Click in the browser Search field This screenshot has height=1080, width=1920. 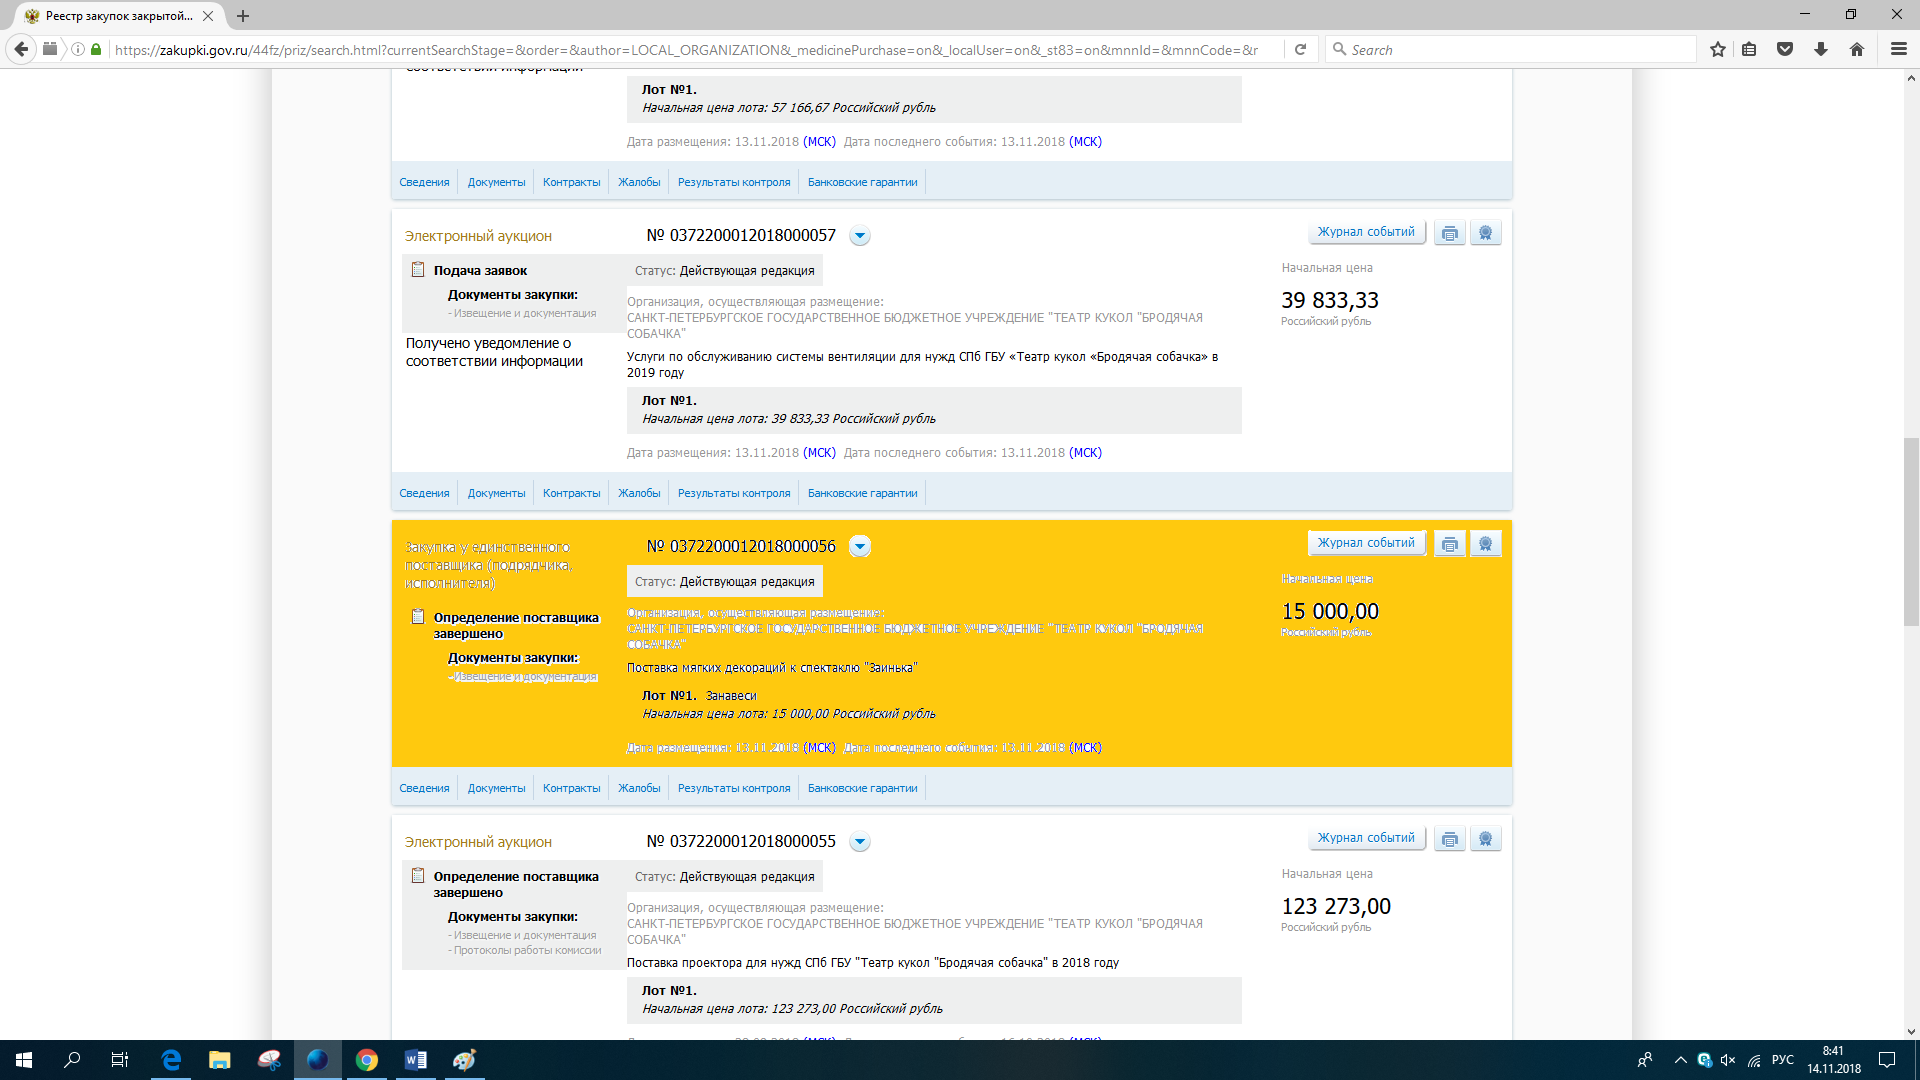[x=1510, y=49]
